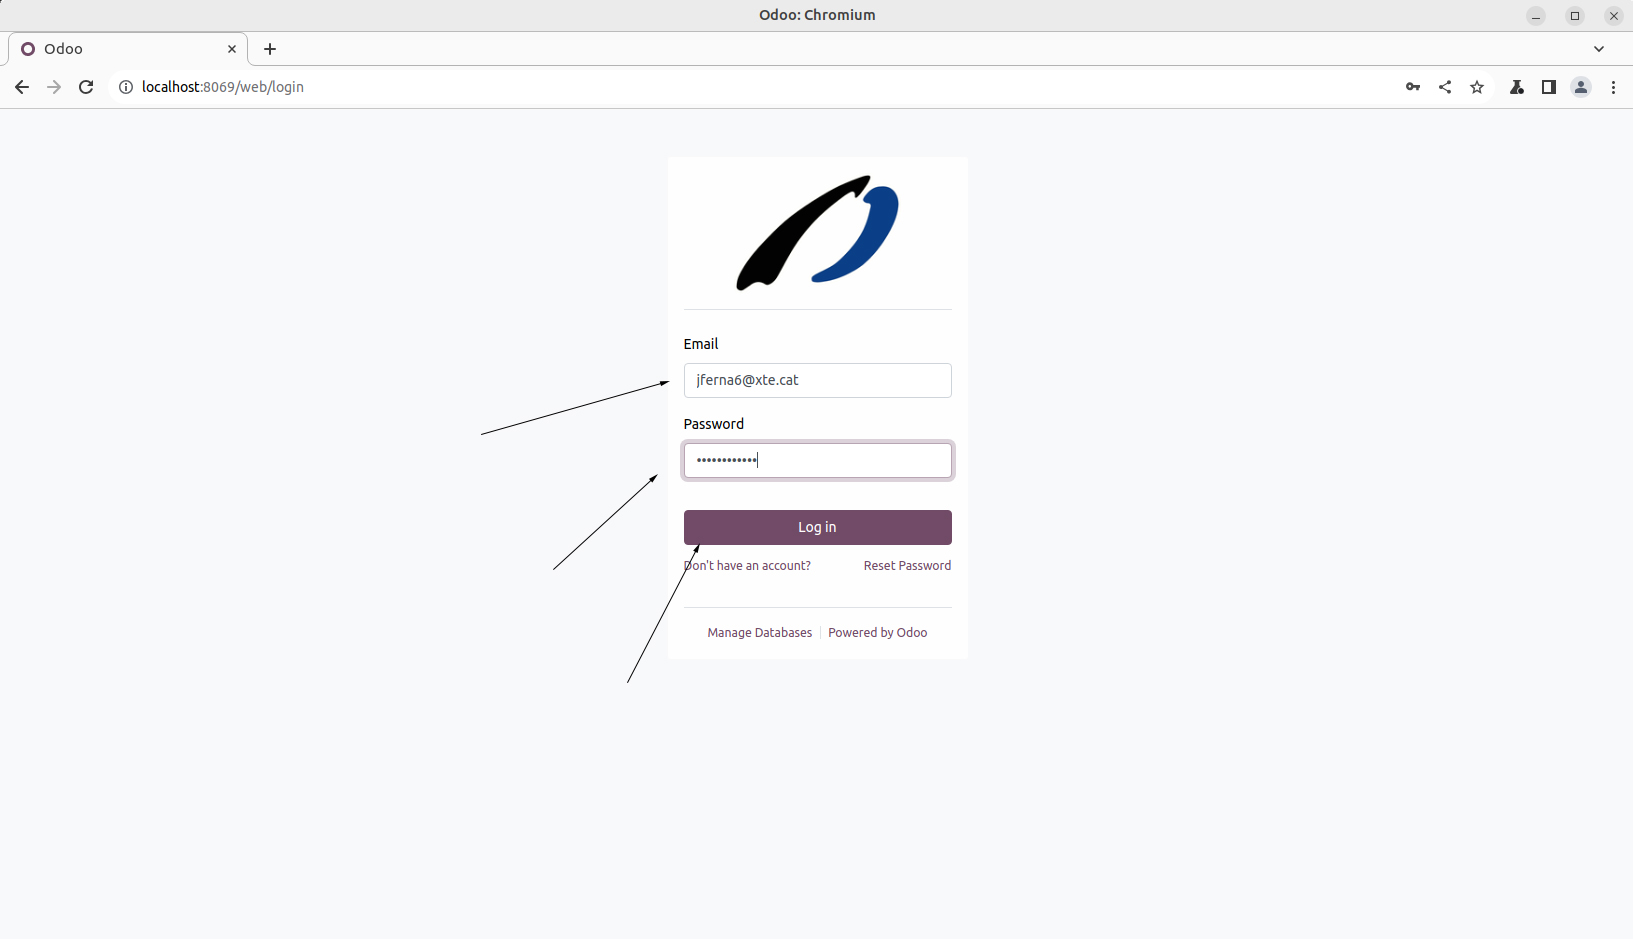Focus the Password input field

coord(817,461)
